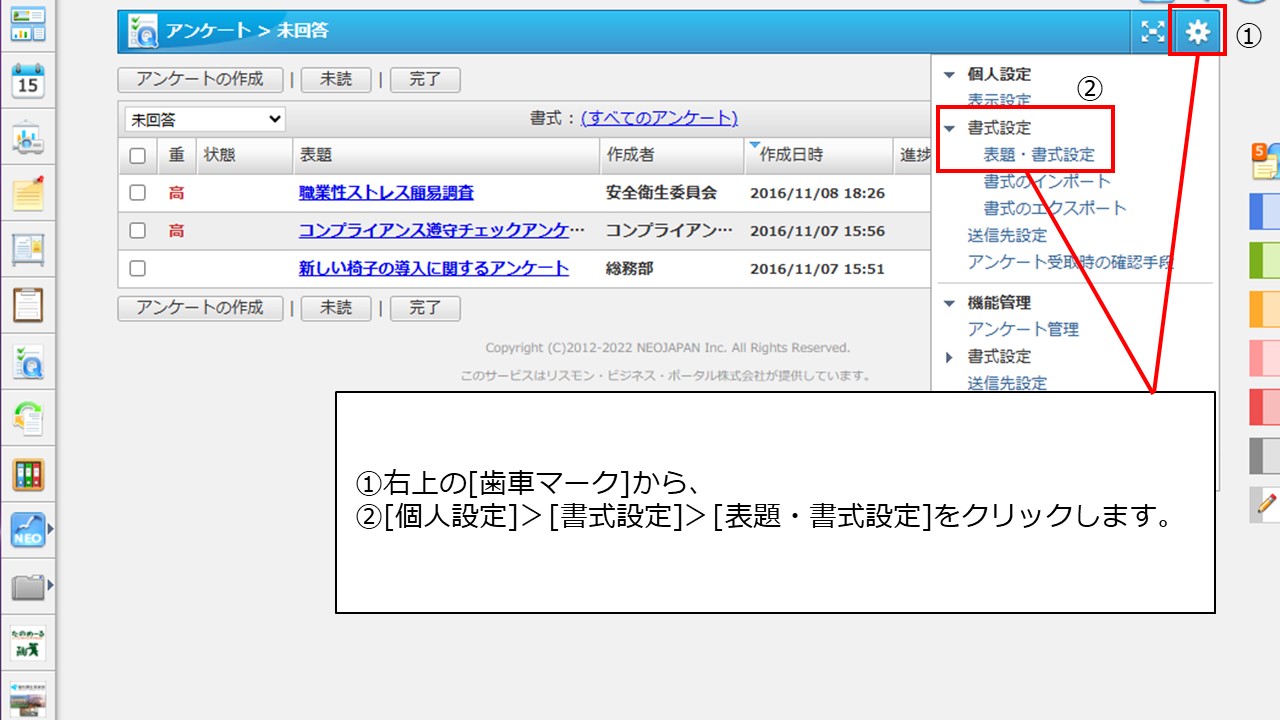This screenshot has height=720, width=1280.
Task: Click the fullscreen expand icon in title bar
Action: pyautogui.click(x=1152, y=32)
